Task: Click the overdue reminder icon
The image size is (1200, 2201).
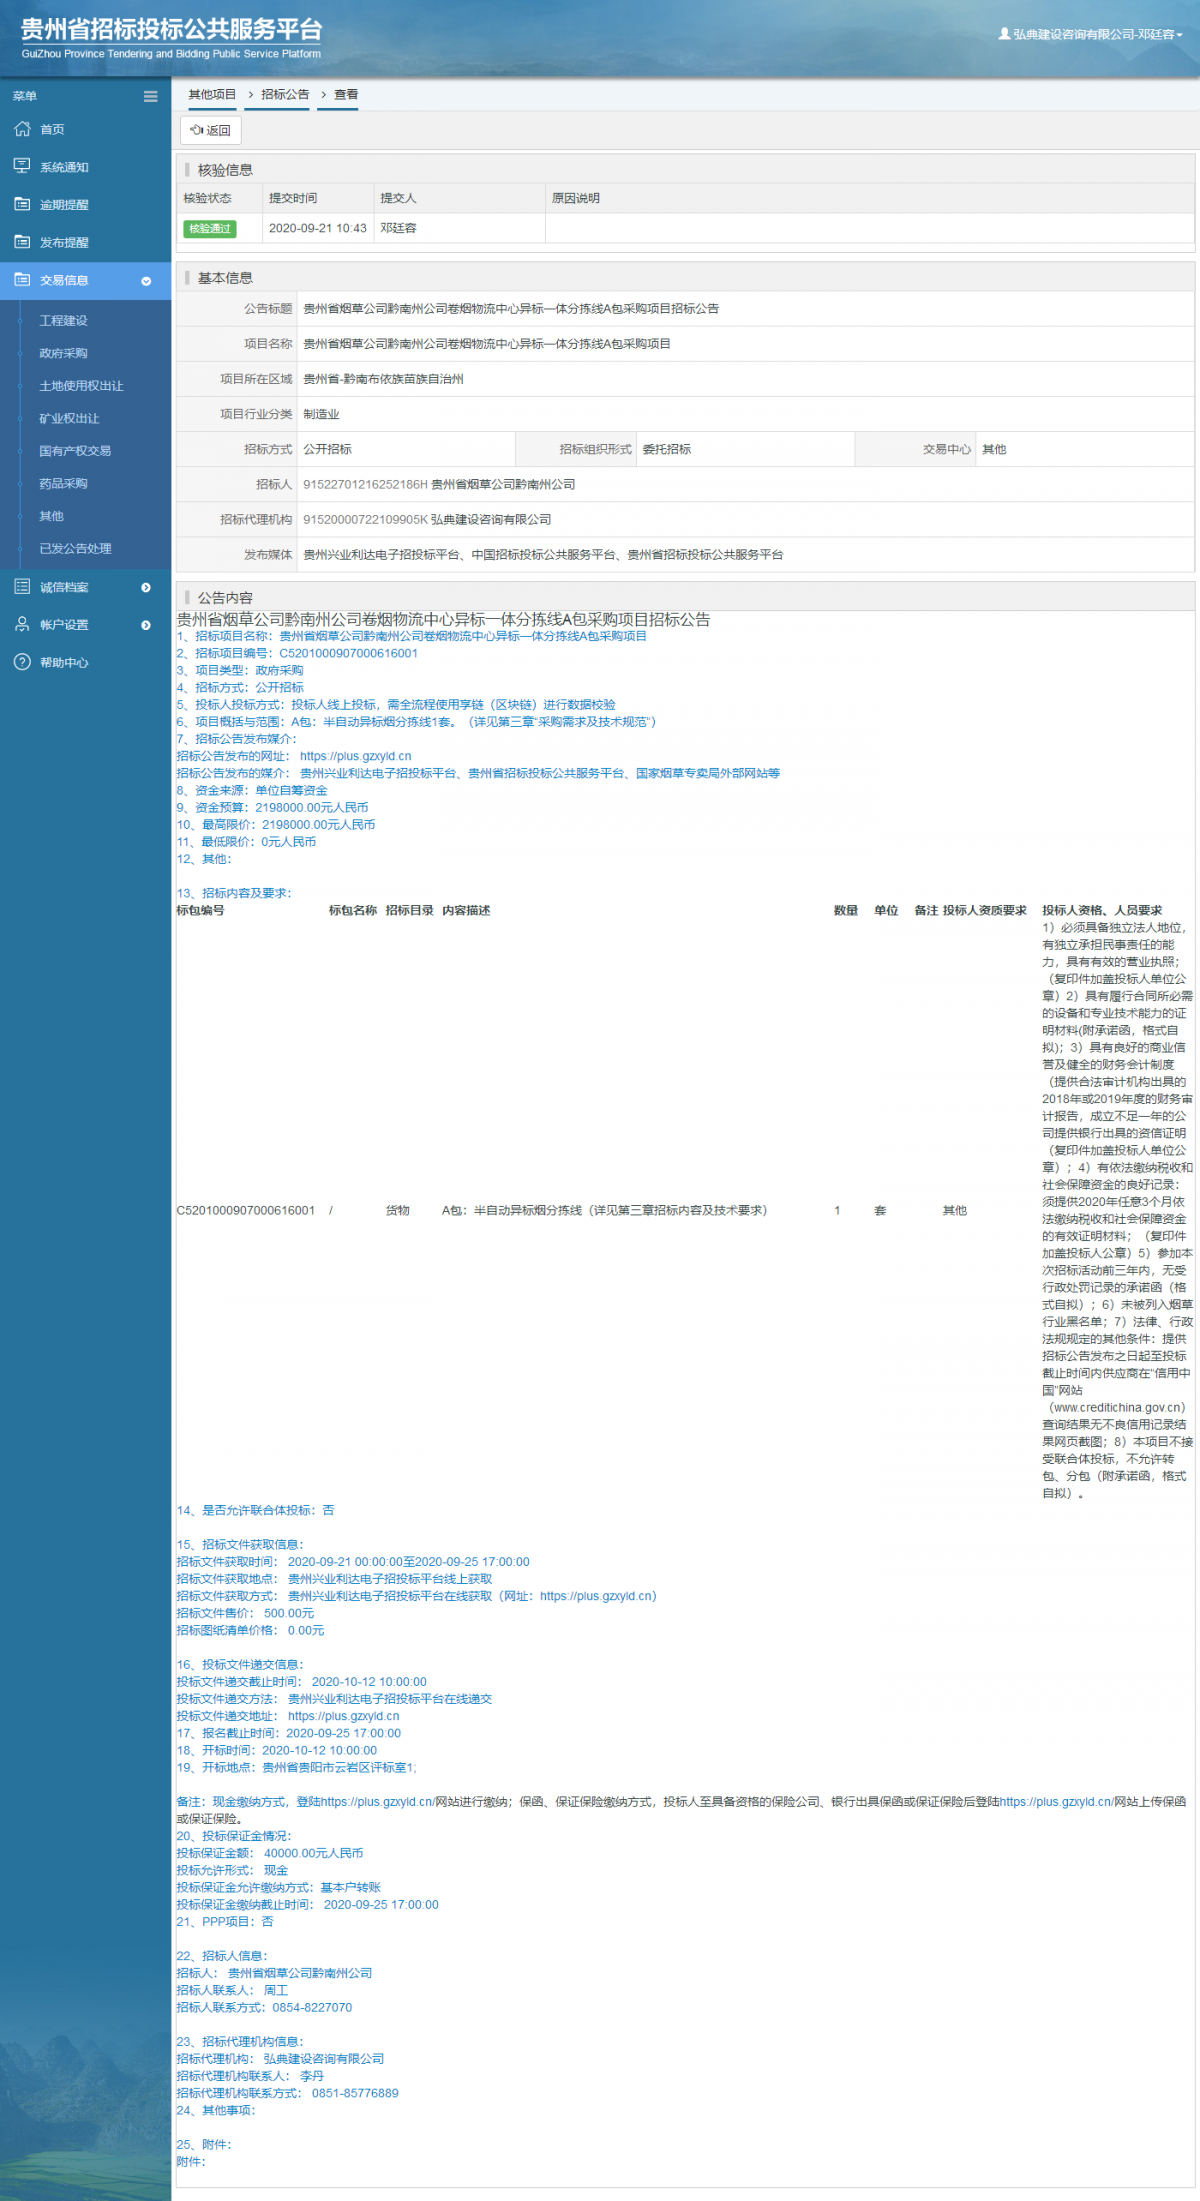Action: 22,204
